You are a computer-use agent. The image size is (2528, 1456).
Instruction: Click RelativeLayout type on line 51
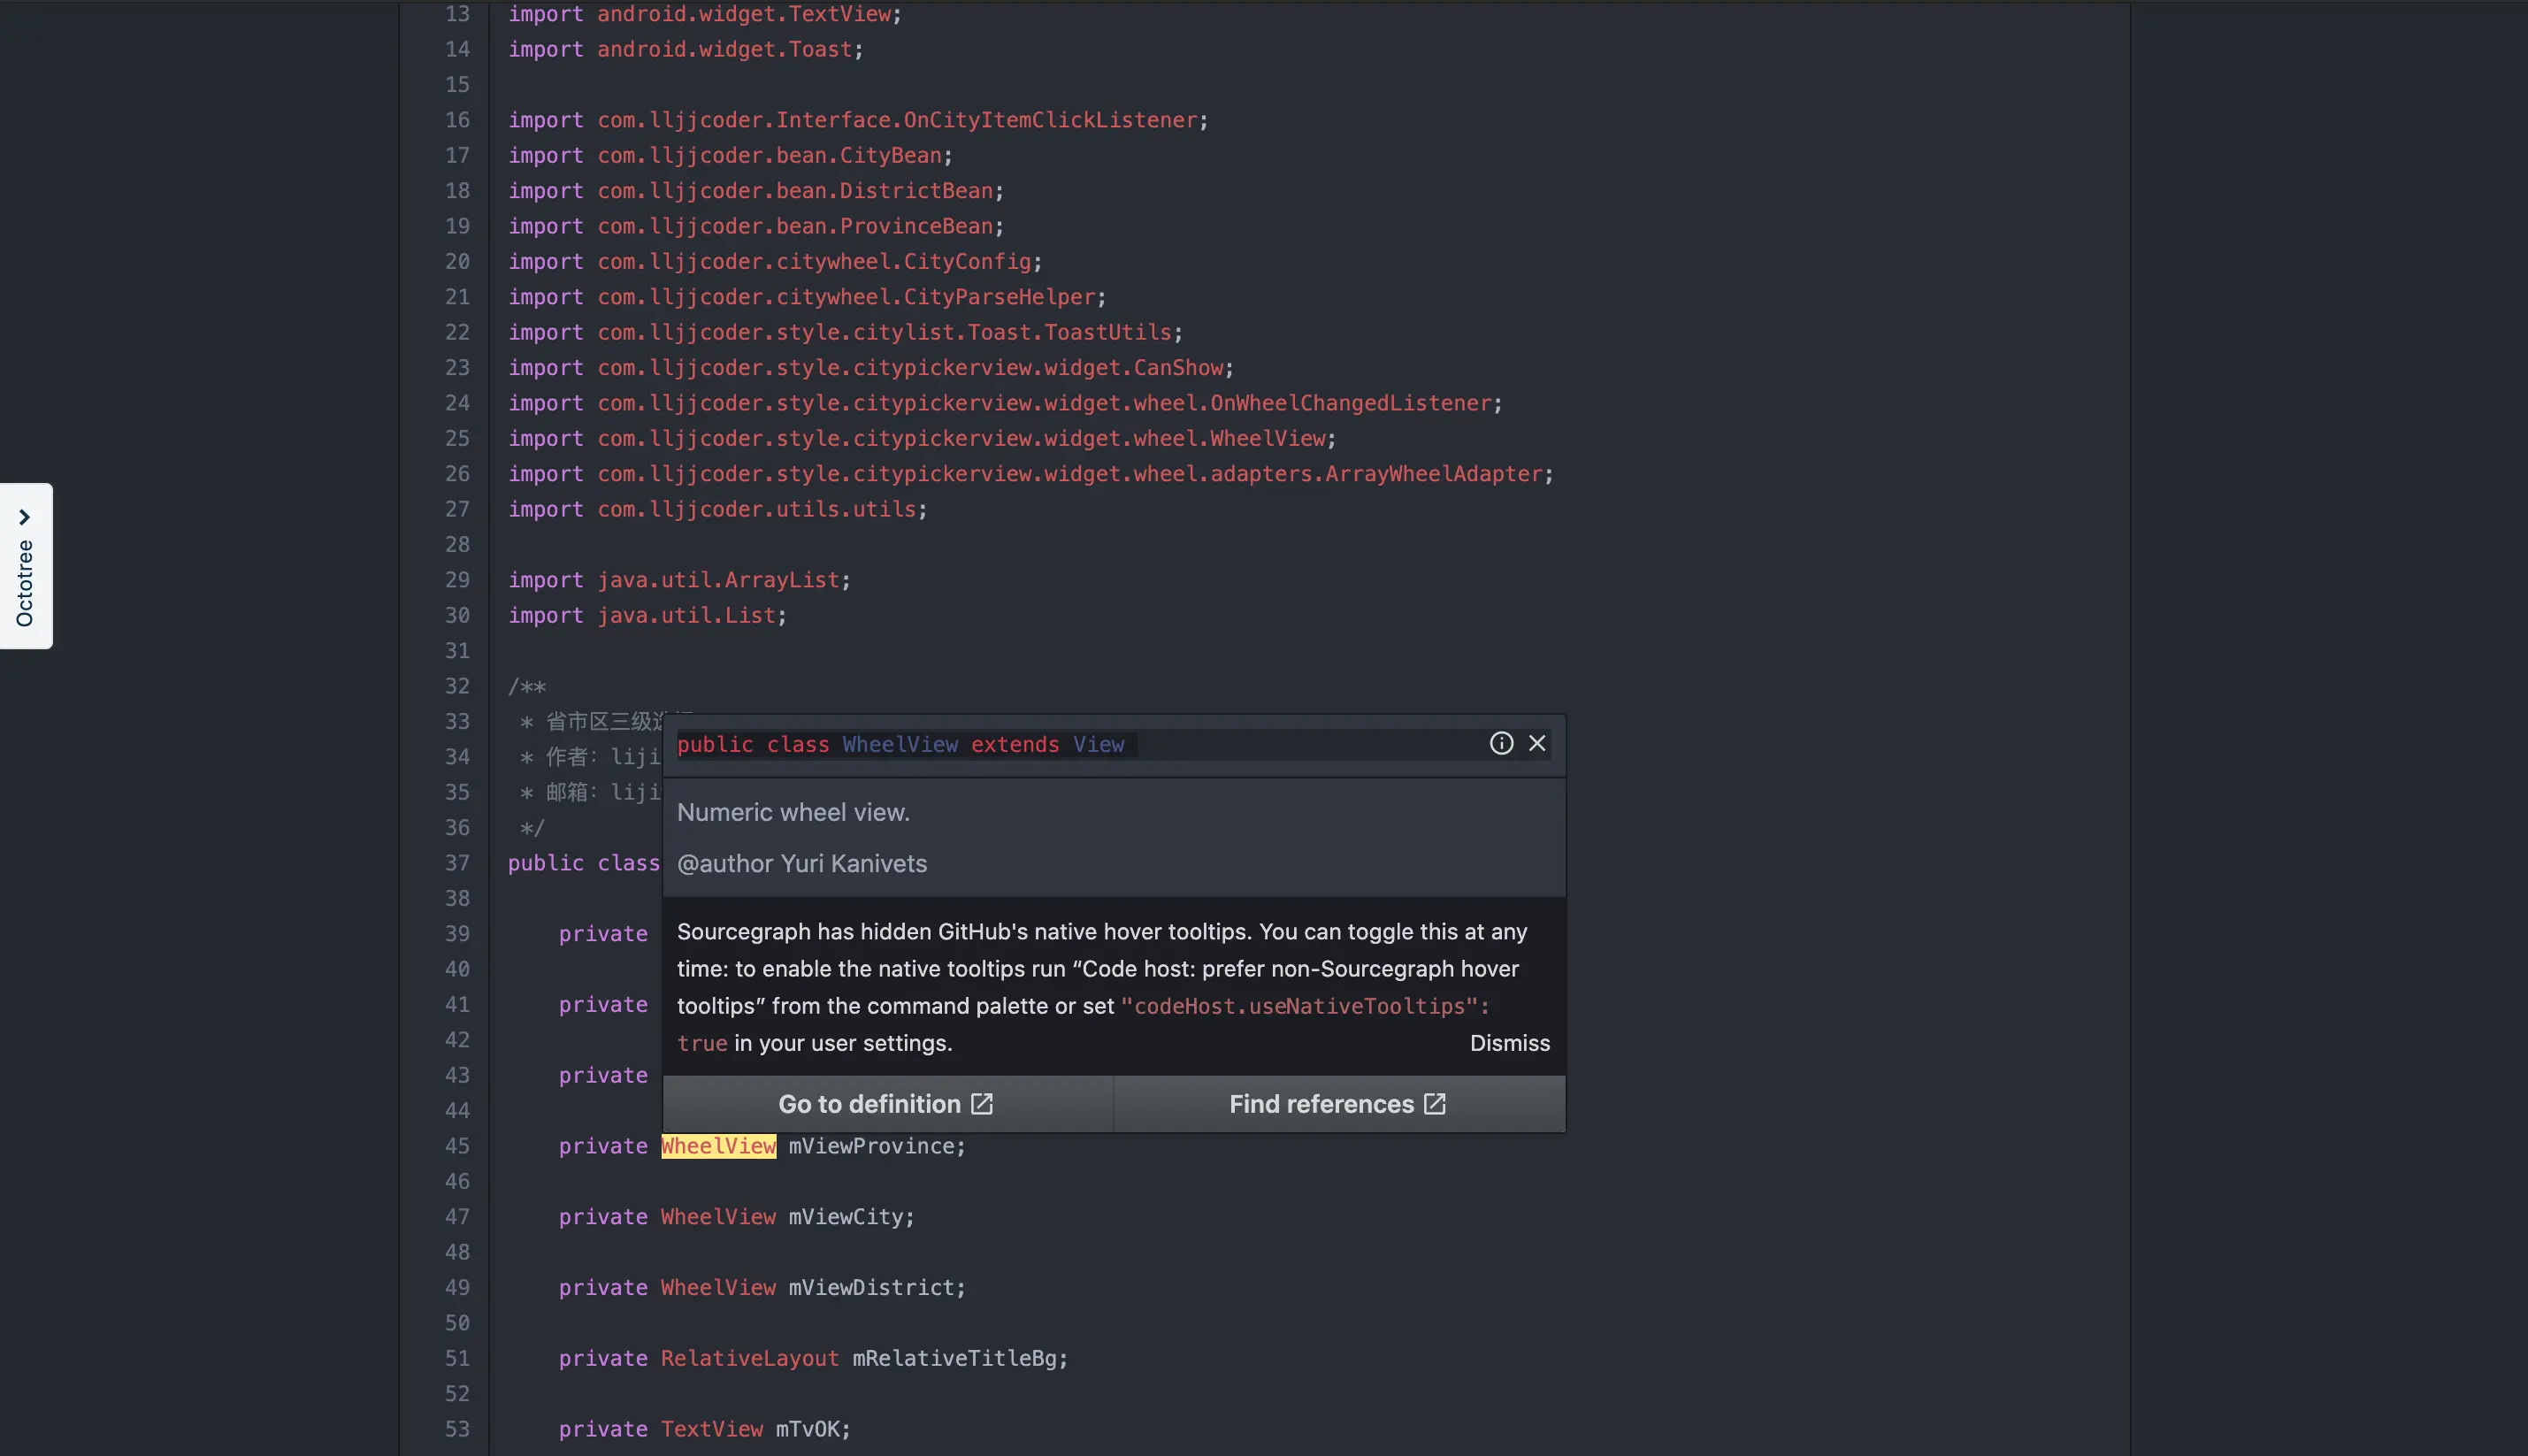click(x=749, y=1358)
